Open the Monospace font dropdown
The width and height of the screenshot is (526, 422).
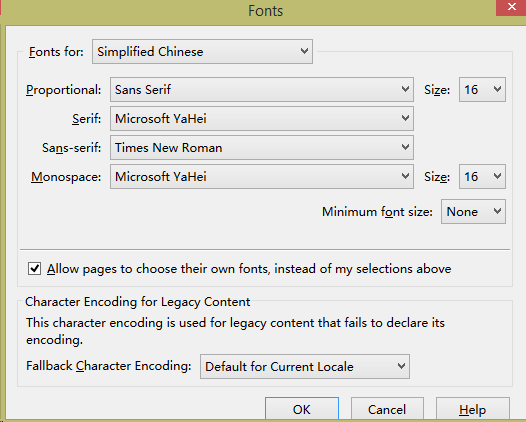(262, 176)
